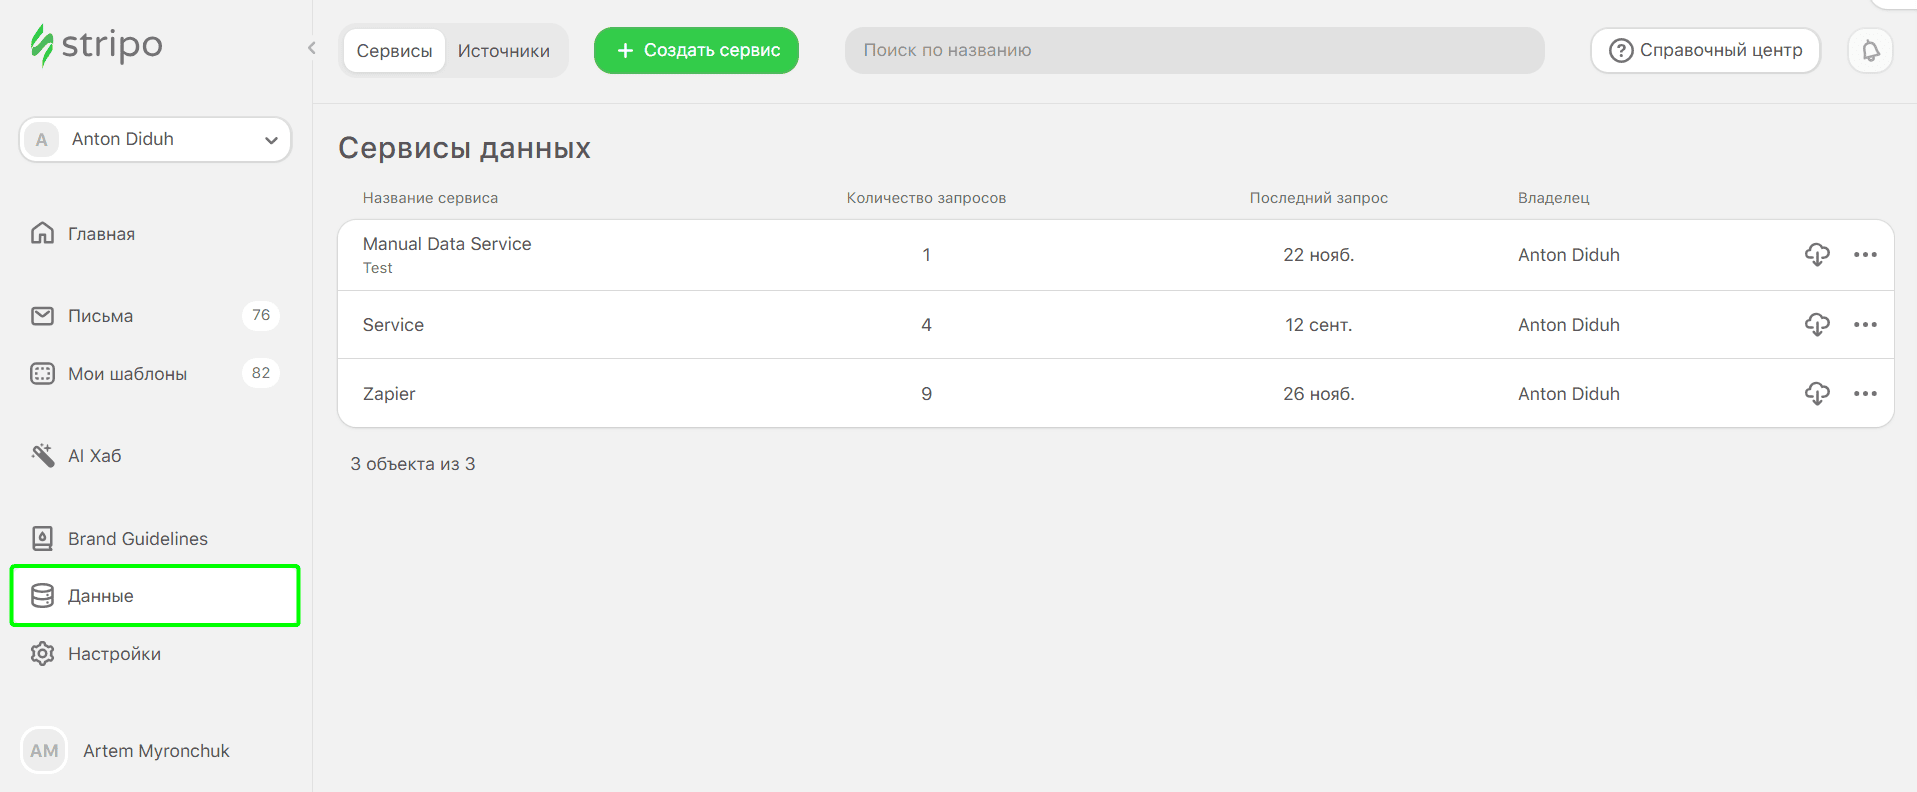1917x792 pixels.
Task: Switch to the Сервисы tab
Action: coord(394,51)
